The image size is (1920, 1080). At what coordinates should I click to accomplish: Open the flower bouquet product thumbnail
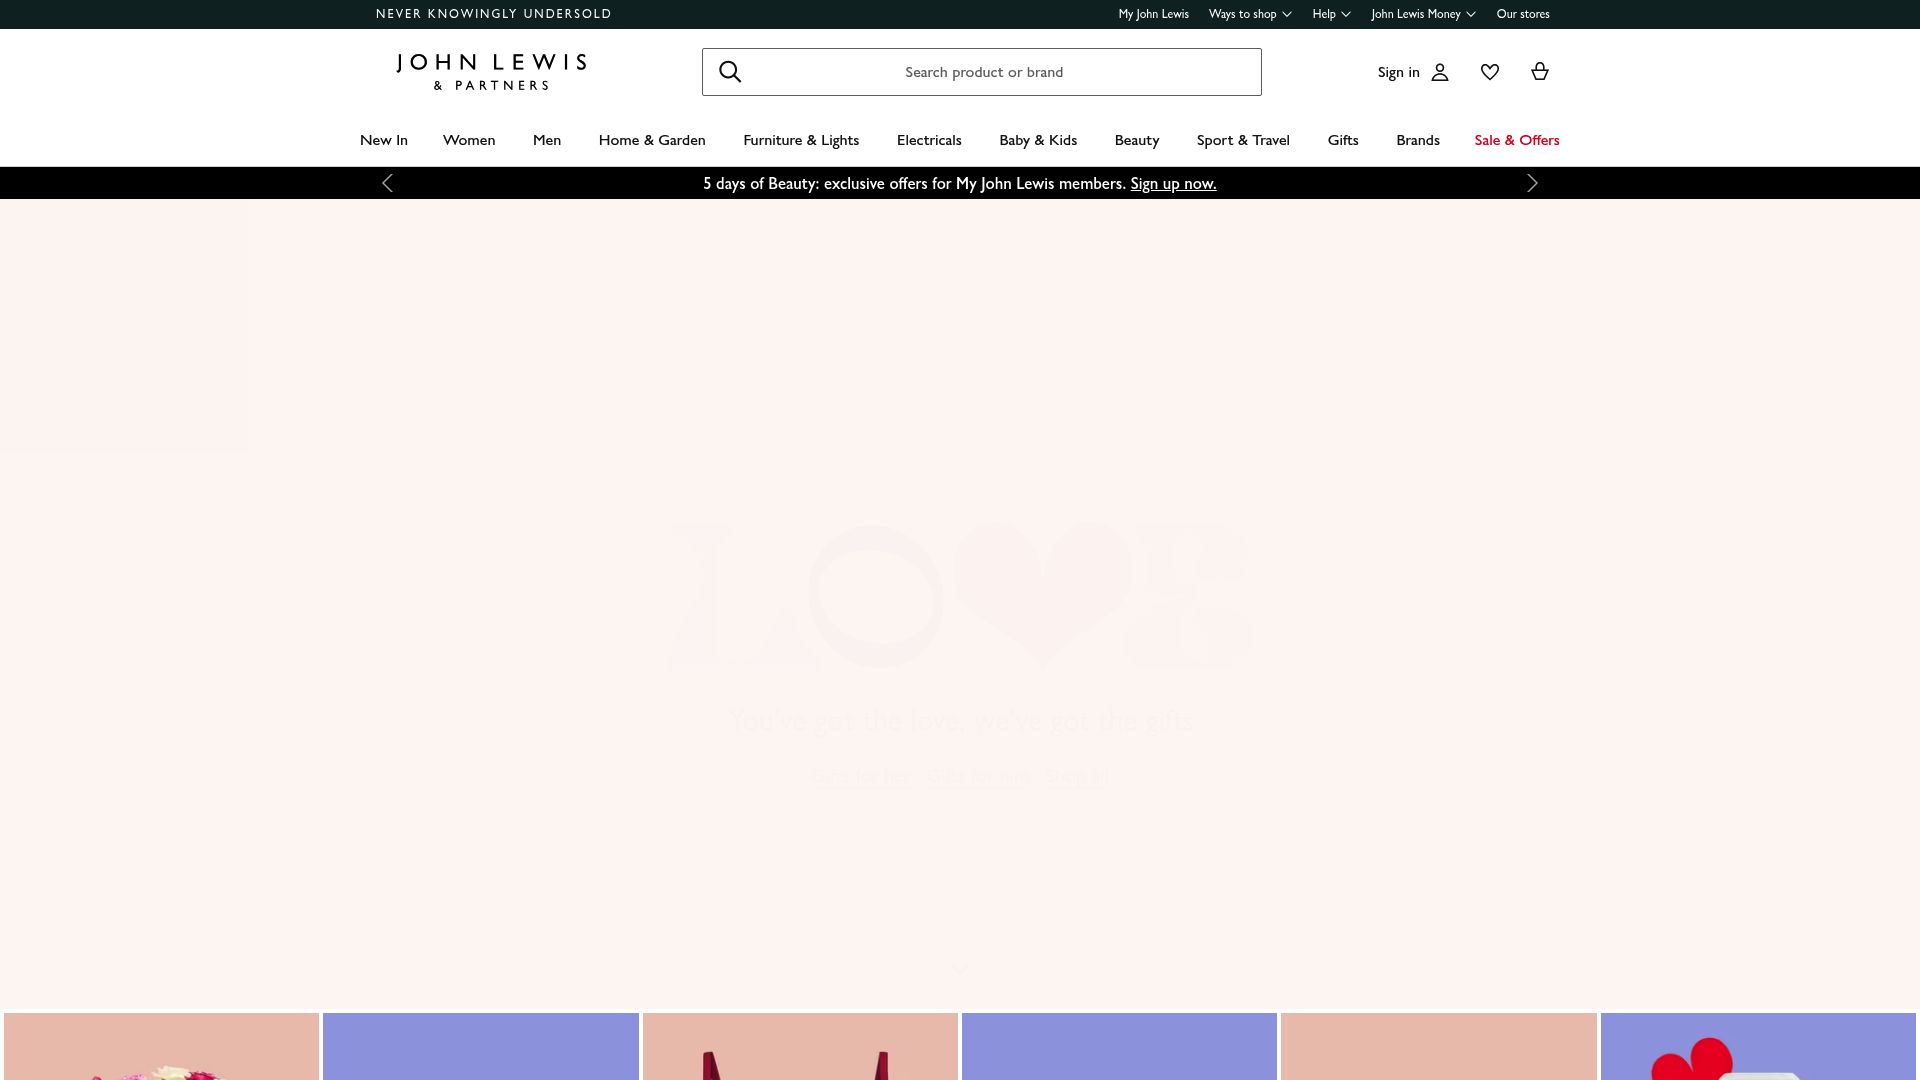coord(161,1046)
